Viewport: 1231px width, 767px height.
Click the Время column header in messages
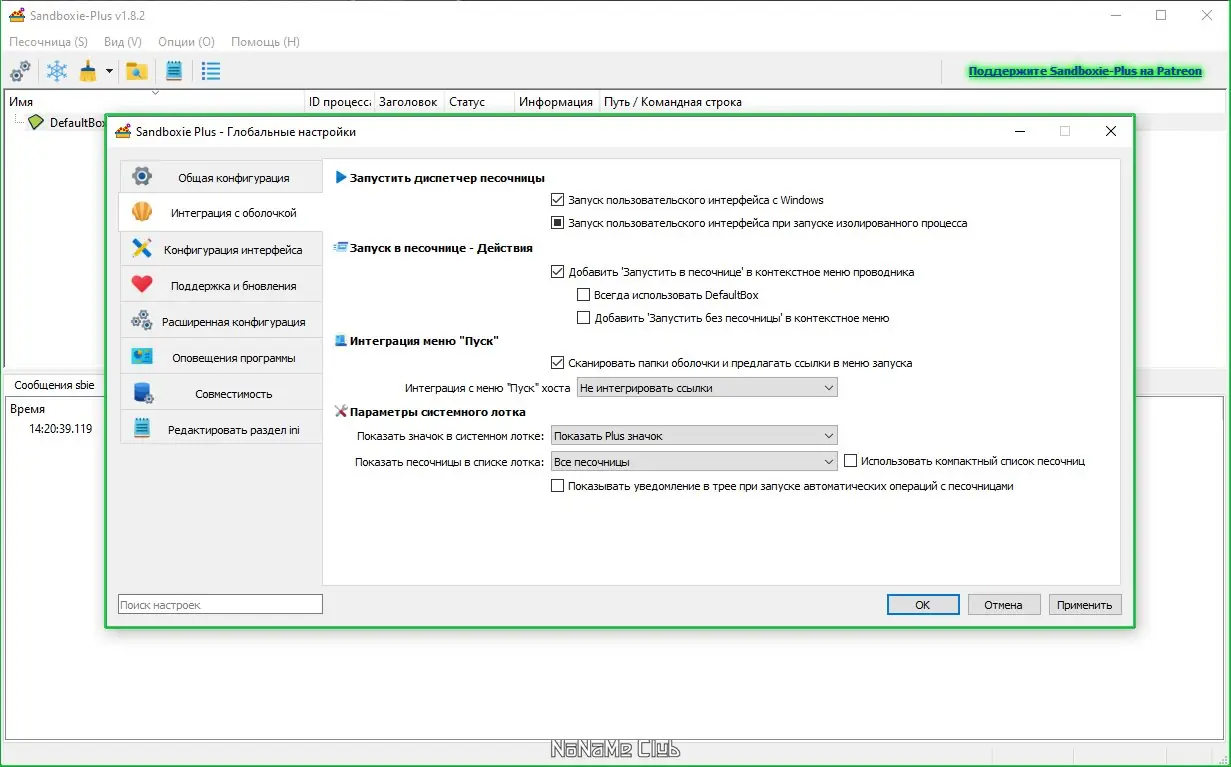[x=27, y=409]
